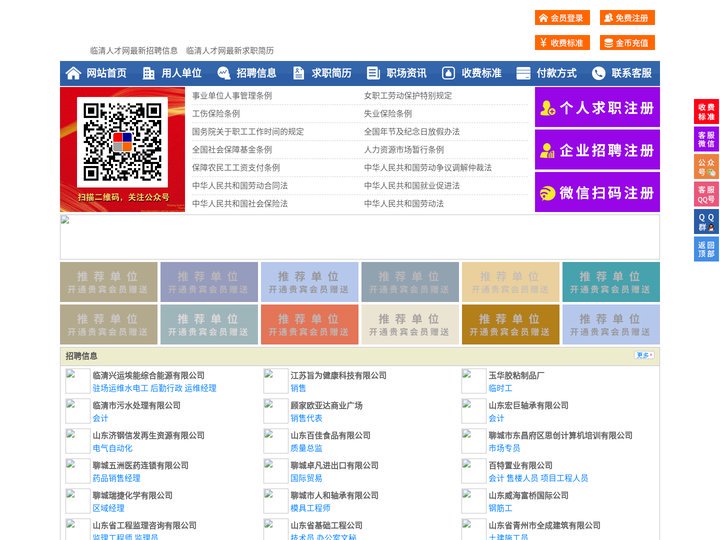
Task: Open job 模具工程师 listing
Action: click(x=310, y=508)
